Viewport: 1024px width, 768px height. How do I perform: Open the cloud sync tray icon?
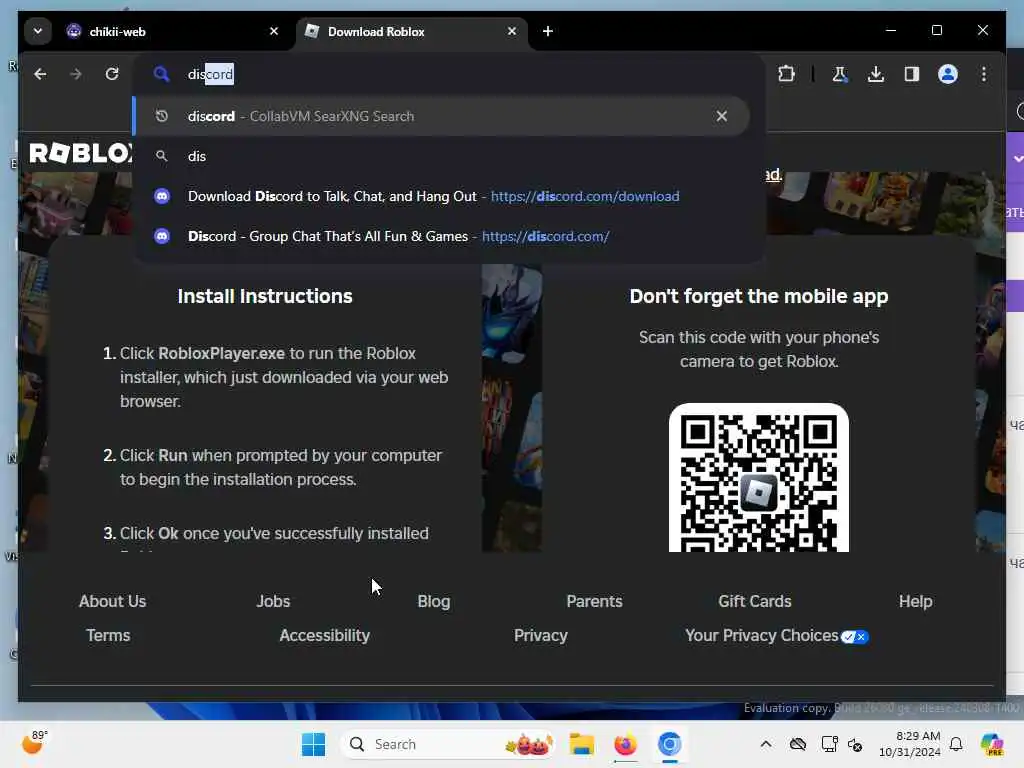[x=797, y=744]
